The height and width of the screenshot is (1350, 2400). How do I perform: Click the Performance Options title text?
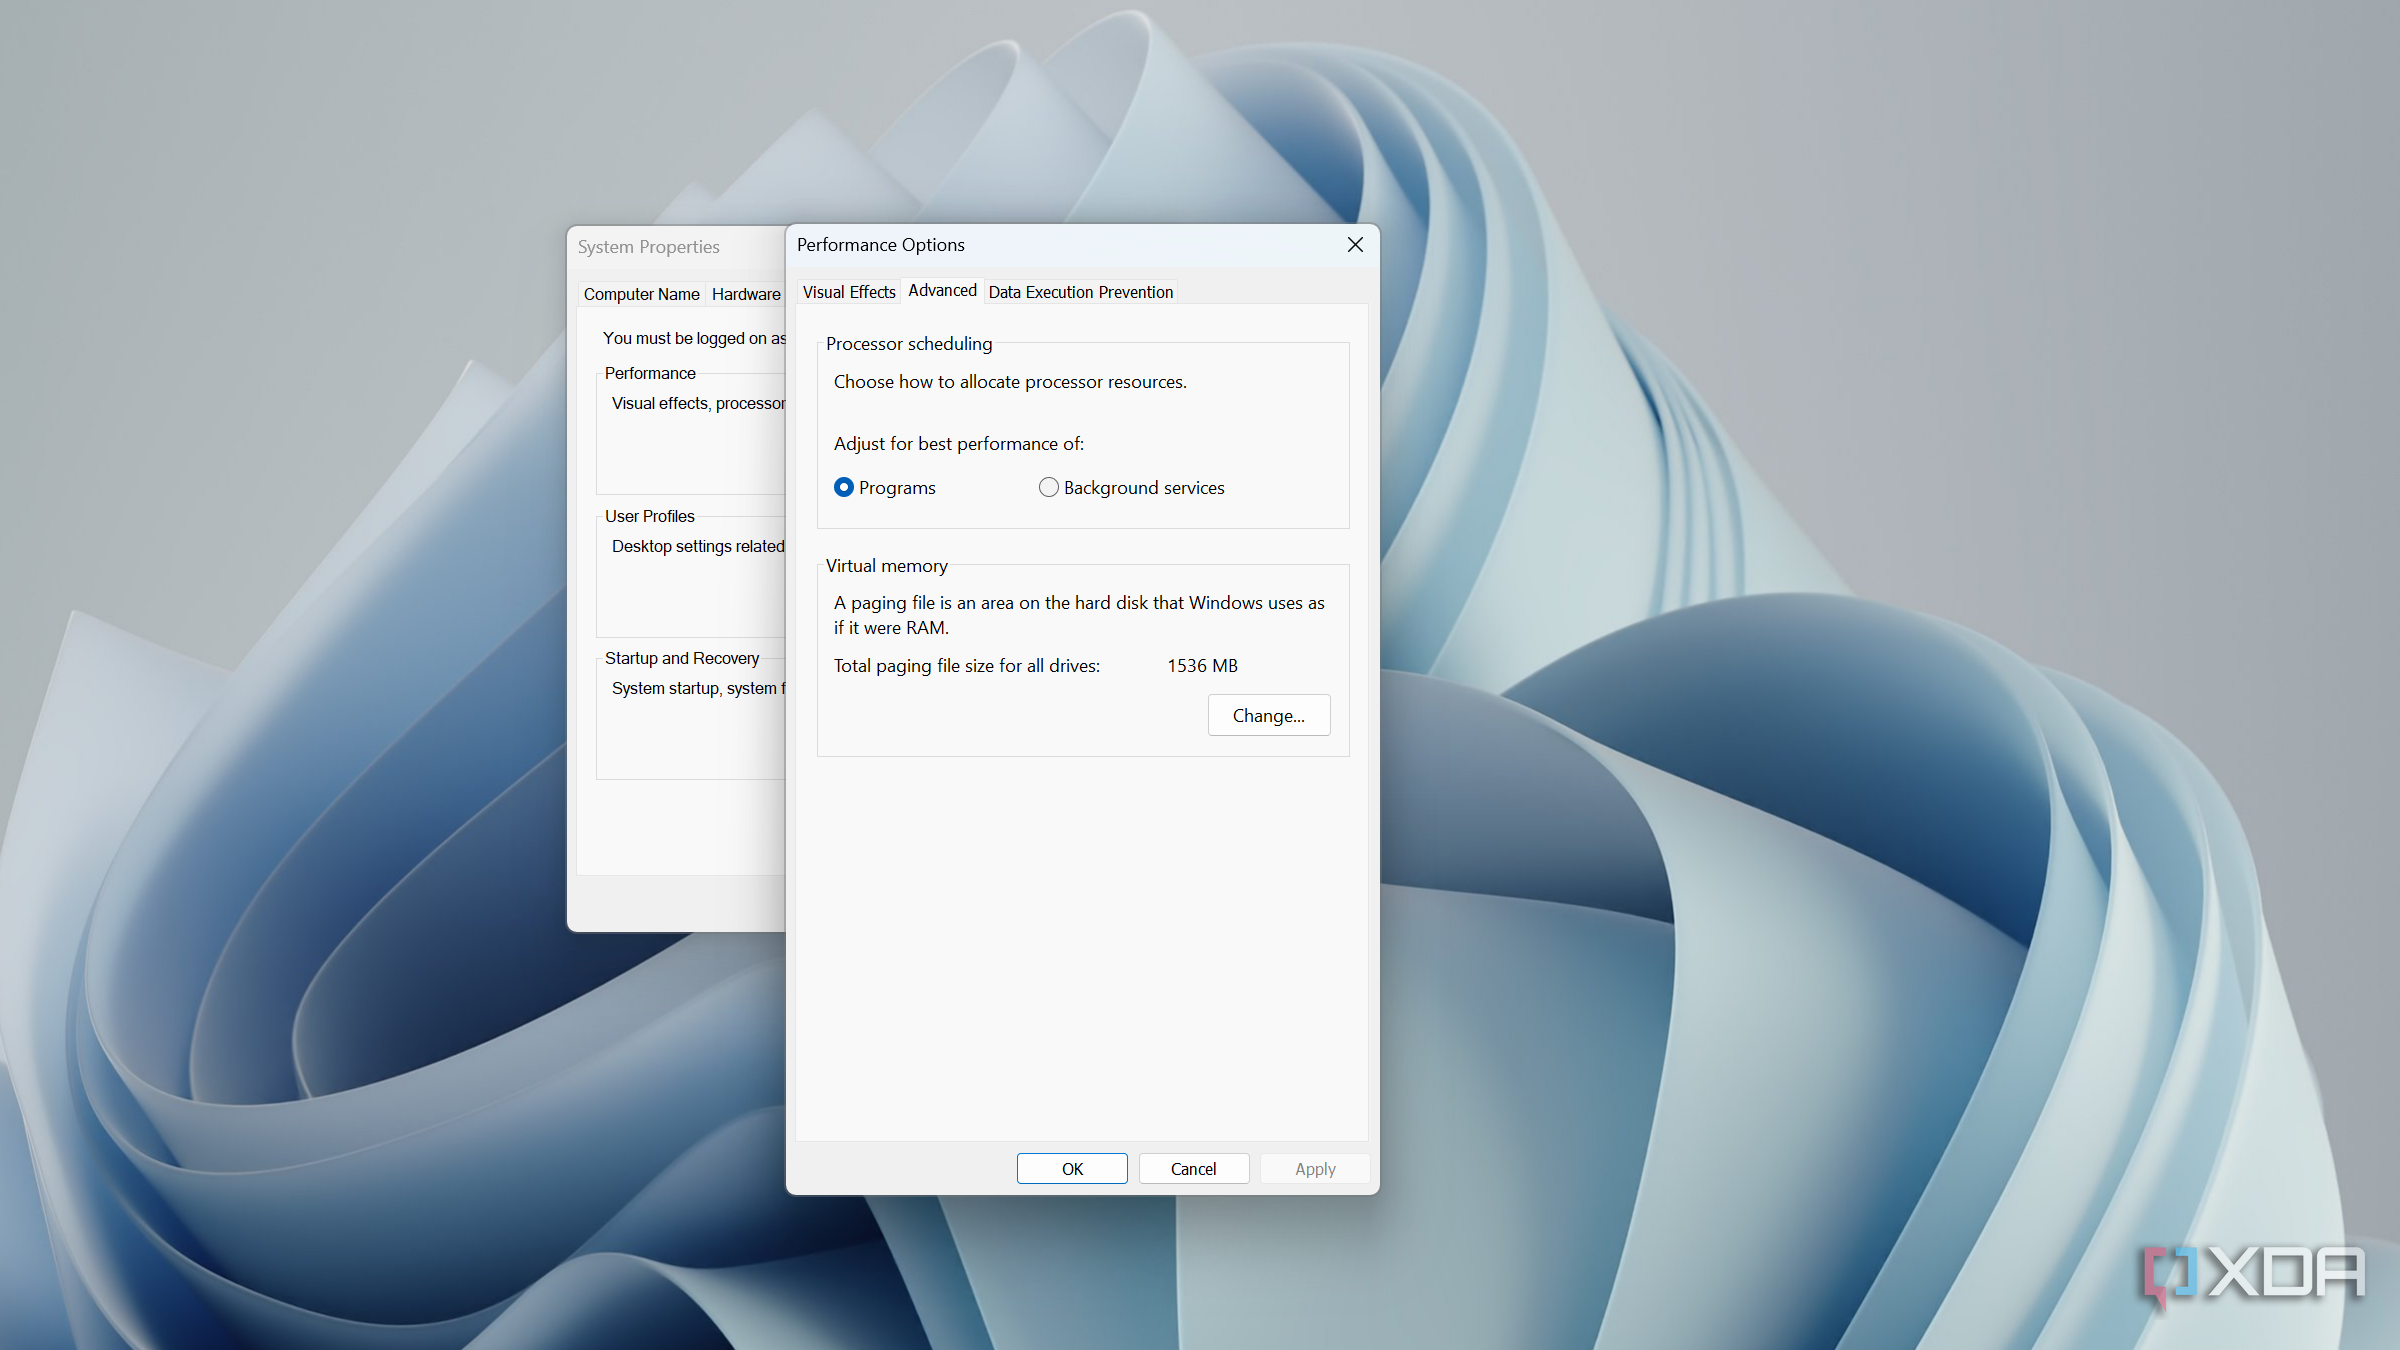point(881,245)
